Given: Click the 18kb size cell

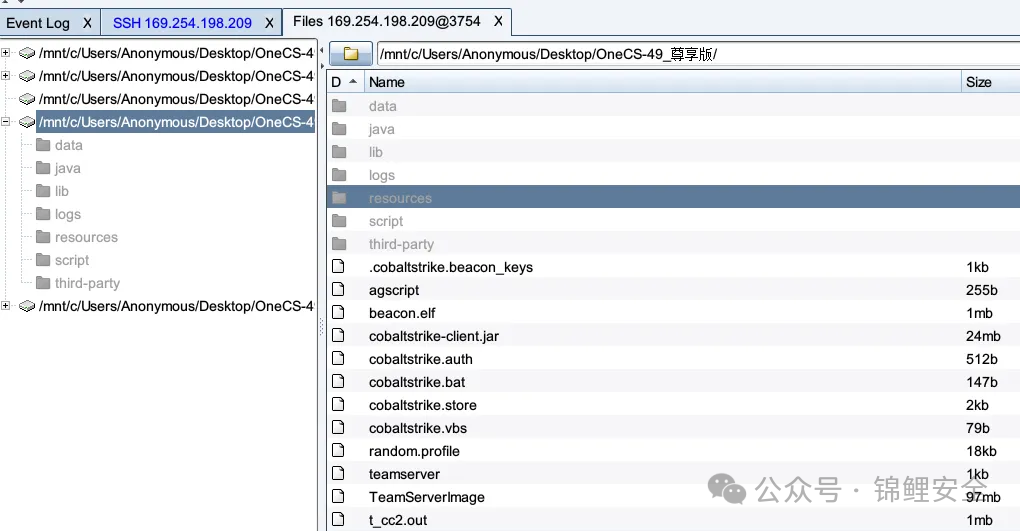Looking at the screenshot, I should 981,451.
